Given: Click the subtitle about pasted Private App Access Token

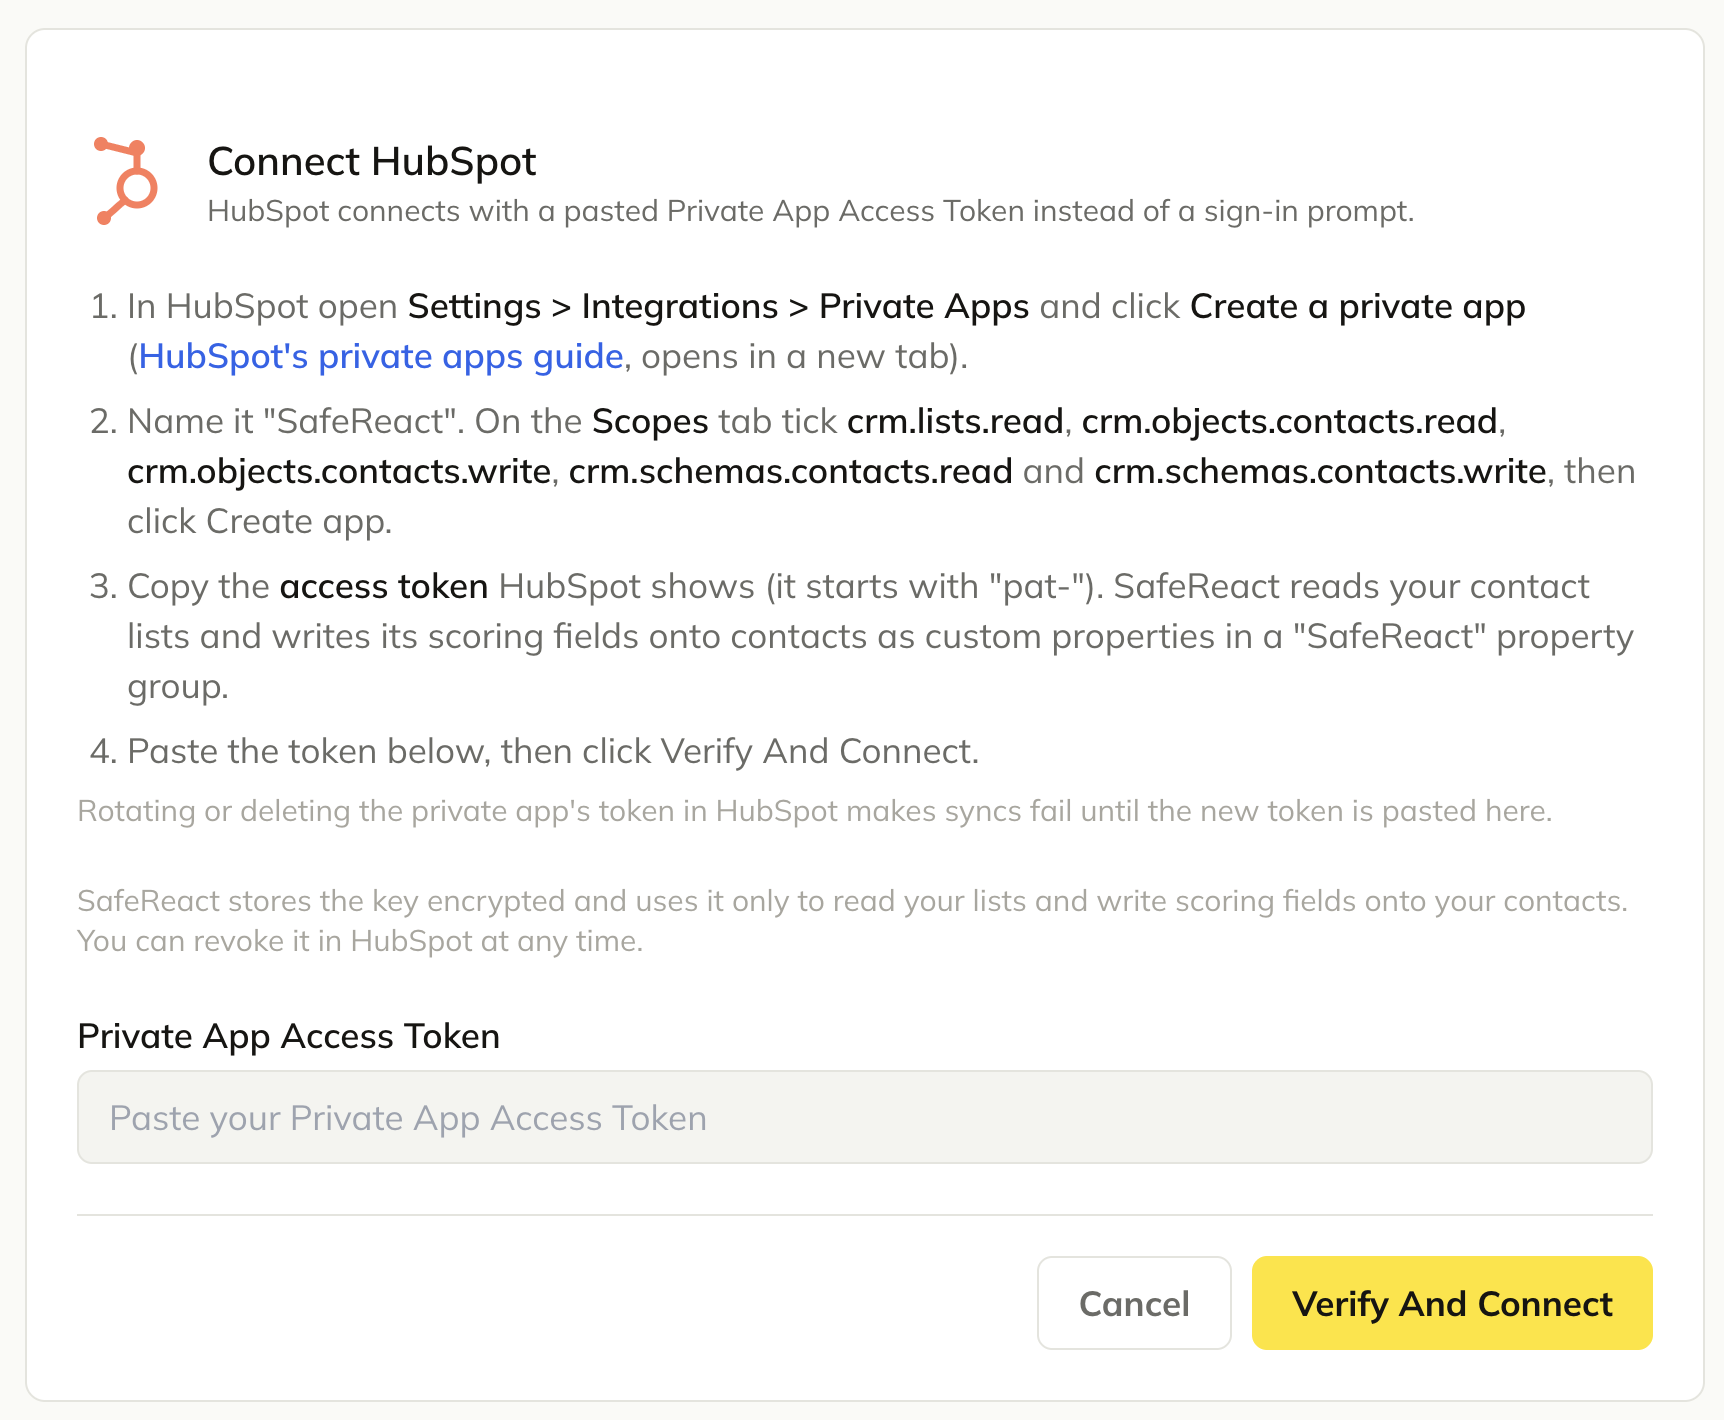Looking at the screenshot, I should [x=811, y=211].
